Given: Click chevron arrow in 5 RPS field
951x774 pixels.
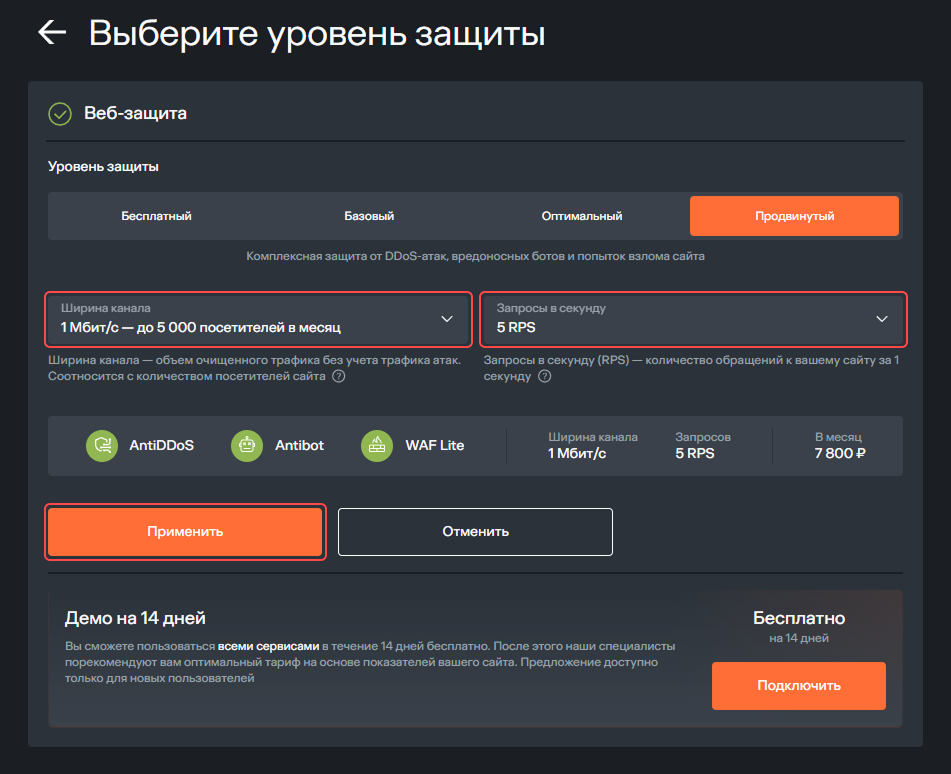Looking at the screenshot, I should point(882,319).
